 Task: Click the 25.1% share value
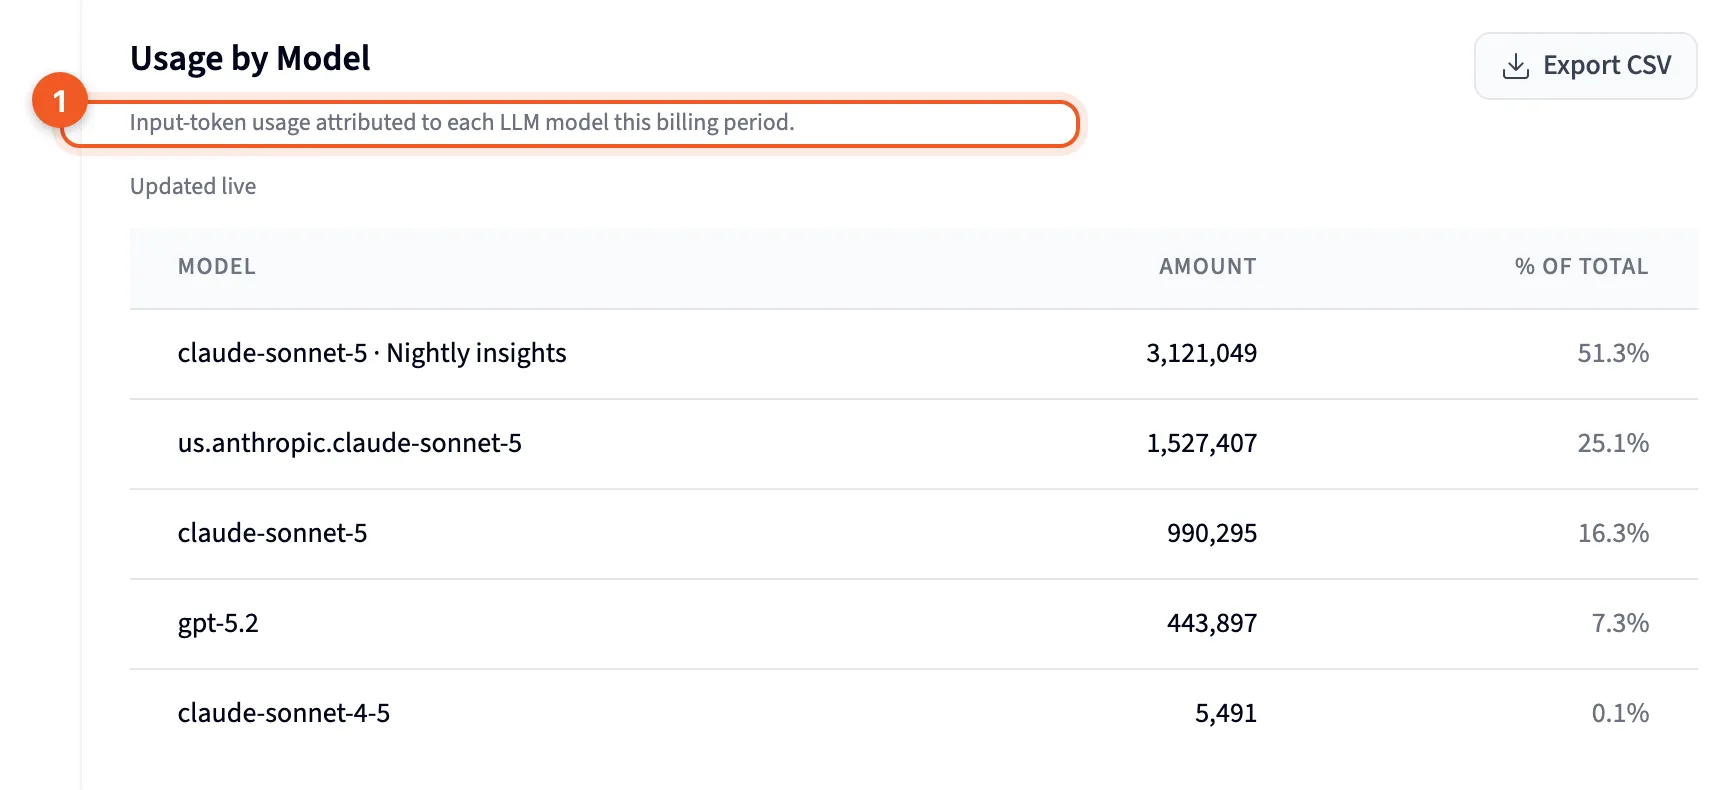1613,443
